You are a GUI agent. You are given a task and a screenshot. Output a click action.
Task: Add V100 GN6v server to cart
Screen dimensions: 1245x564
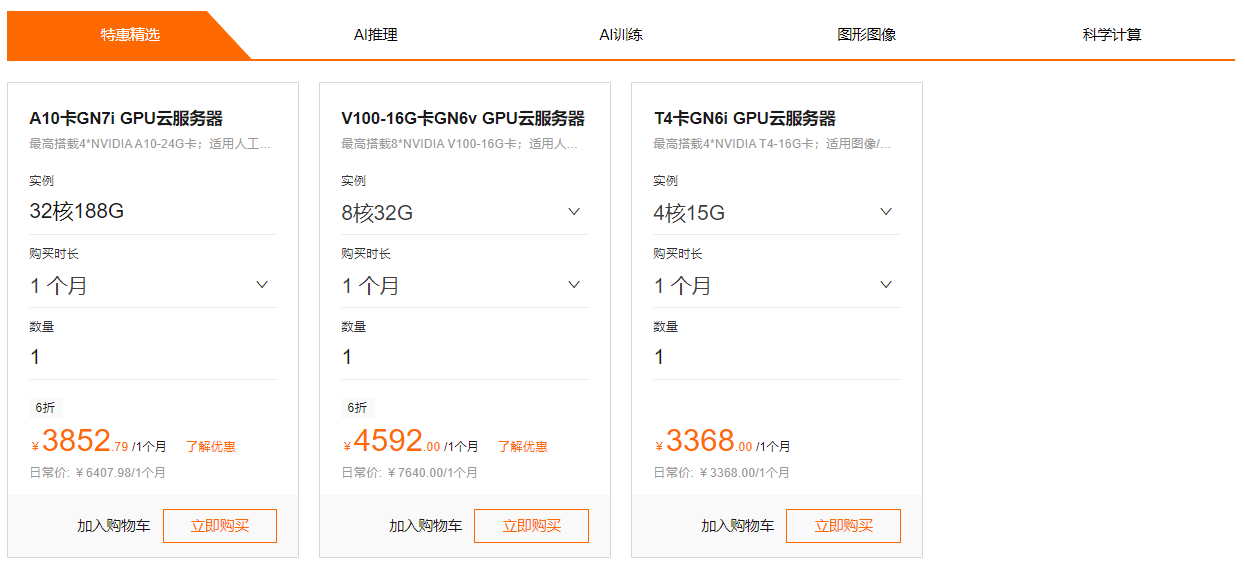pos(426,526)
